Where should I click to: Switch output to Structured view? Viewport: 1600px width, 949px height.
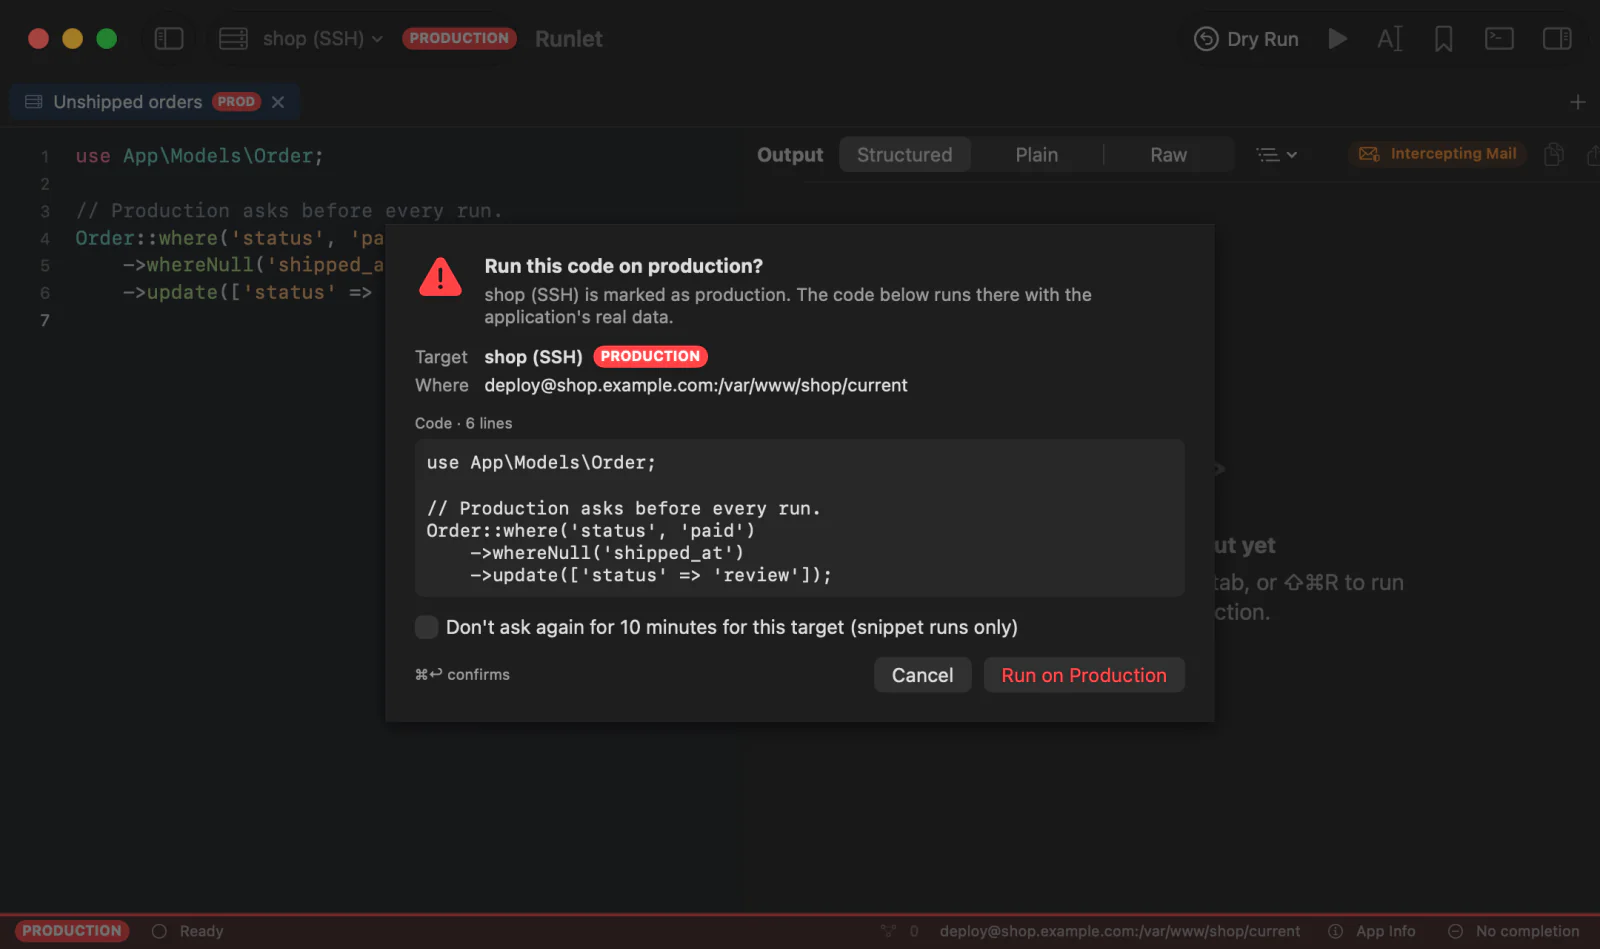coord(905,155)
